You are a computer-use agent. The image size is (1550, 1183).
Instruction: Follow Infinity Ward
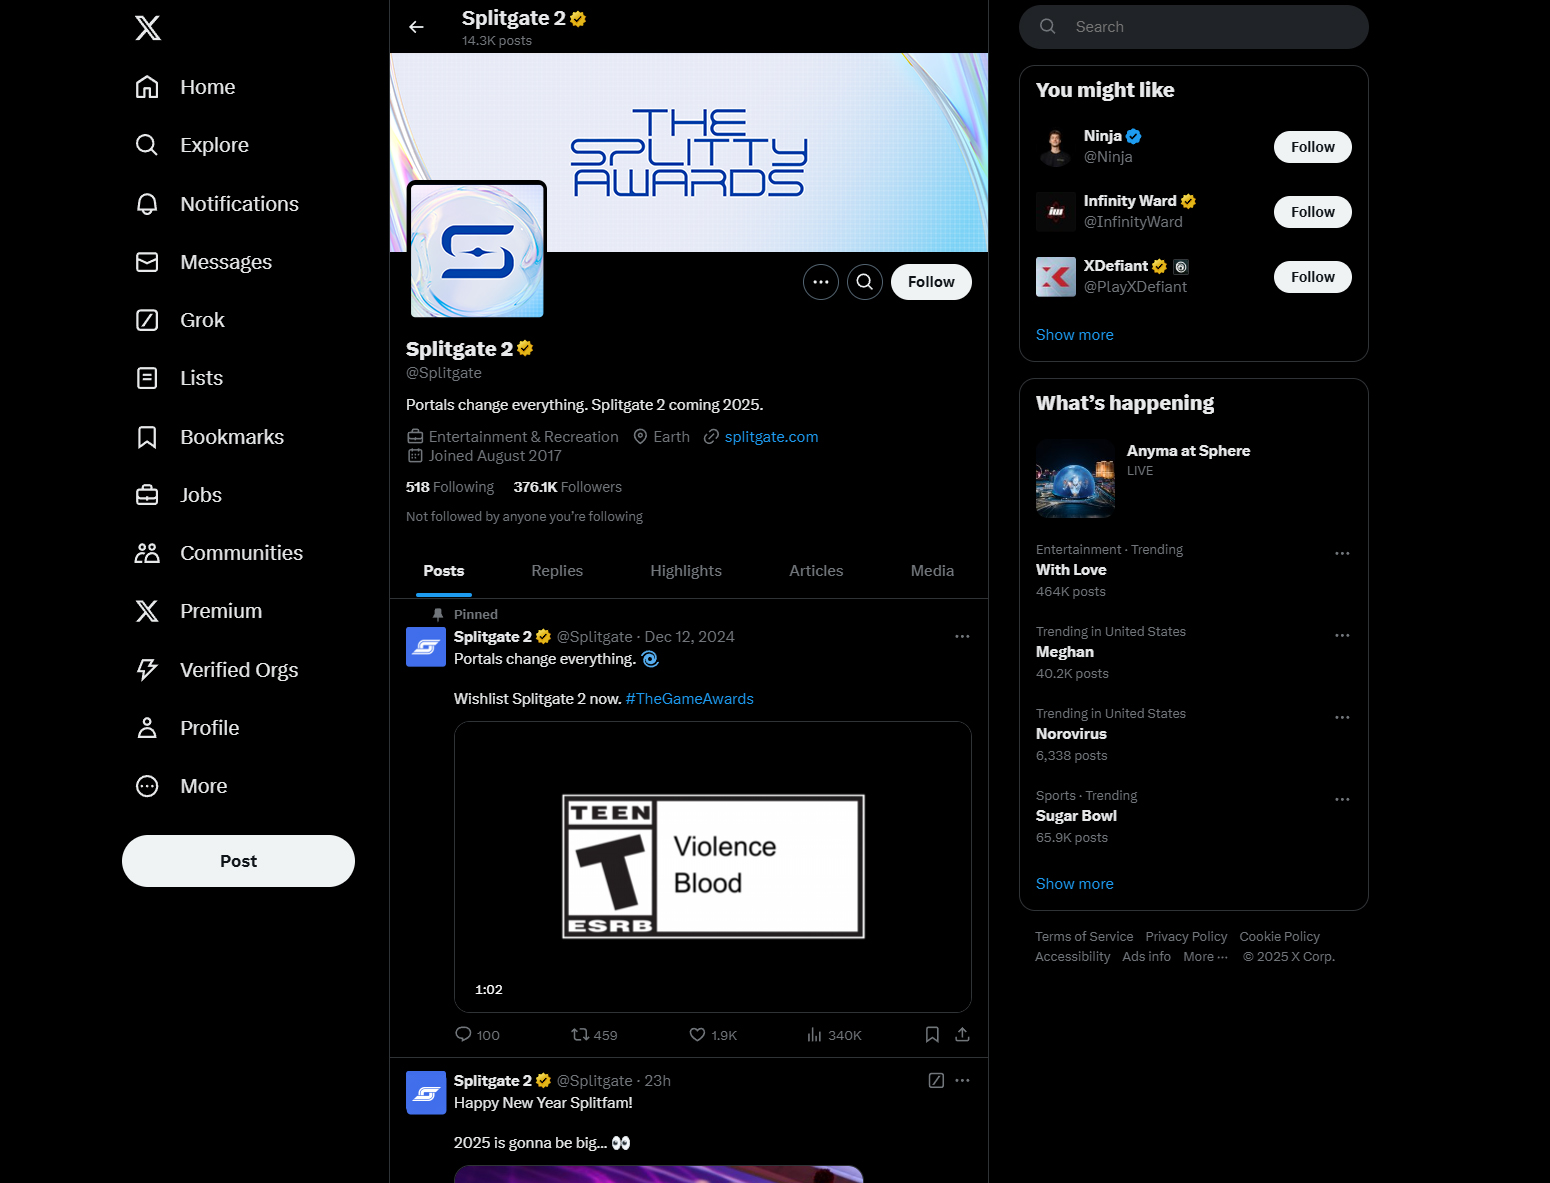pos(1312,212)
